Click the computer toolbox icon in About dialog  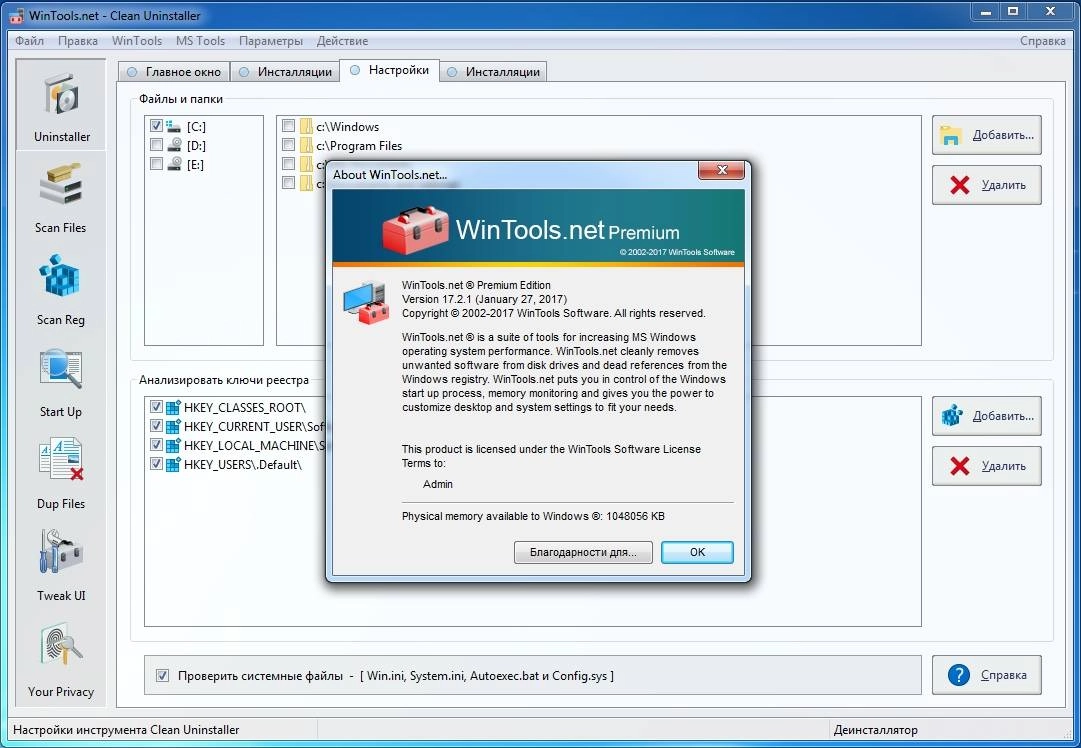coord(365,301)
